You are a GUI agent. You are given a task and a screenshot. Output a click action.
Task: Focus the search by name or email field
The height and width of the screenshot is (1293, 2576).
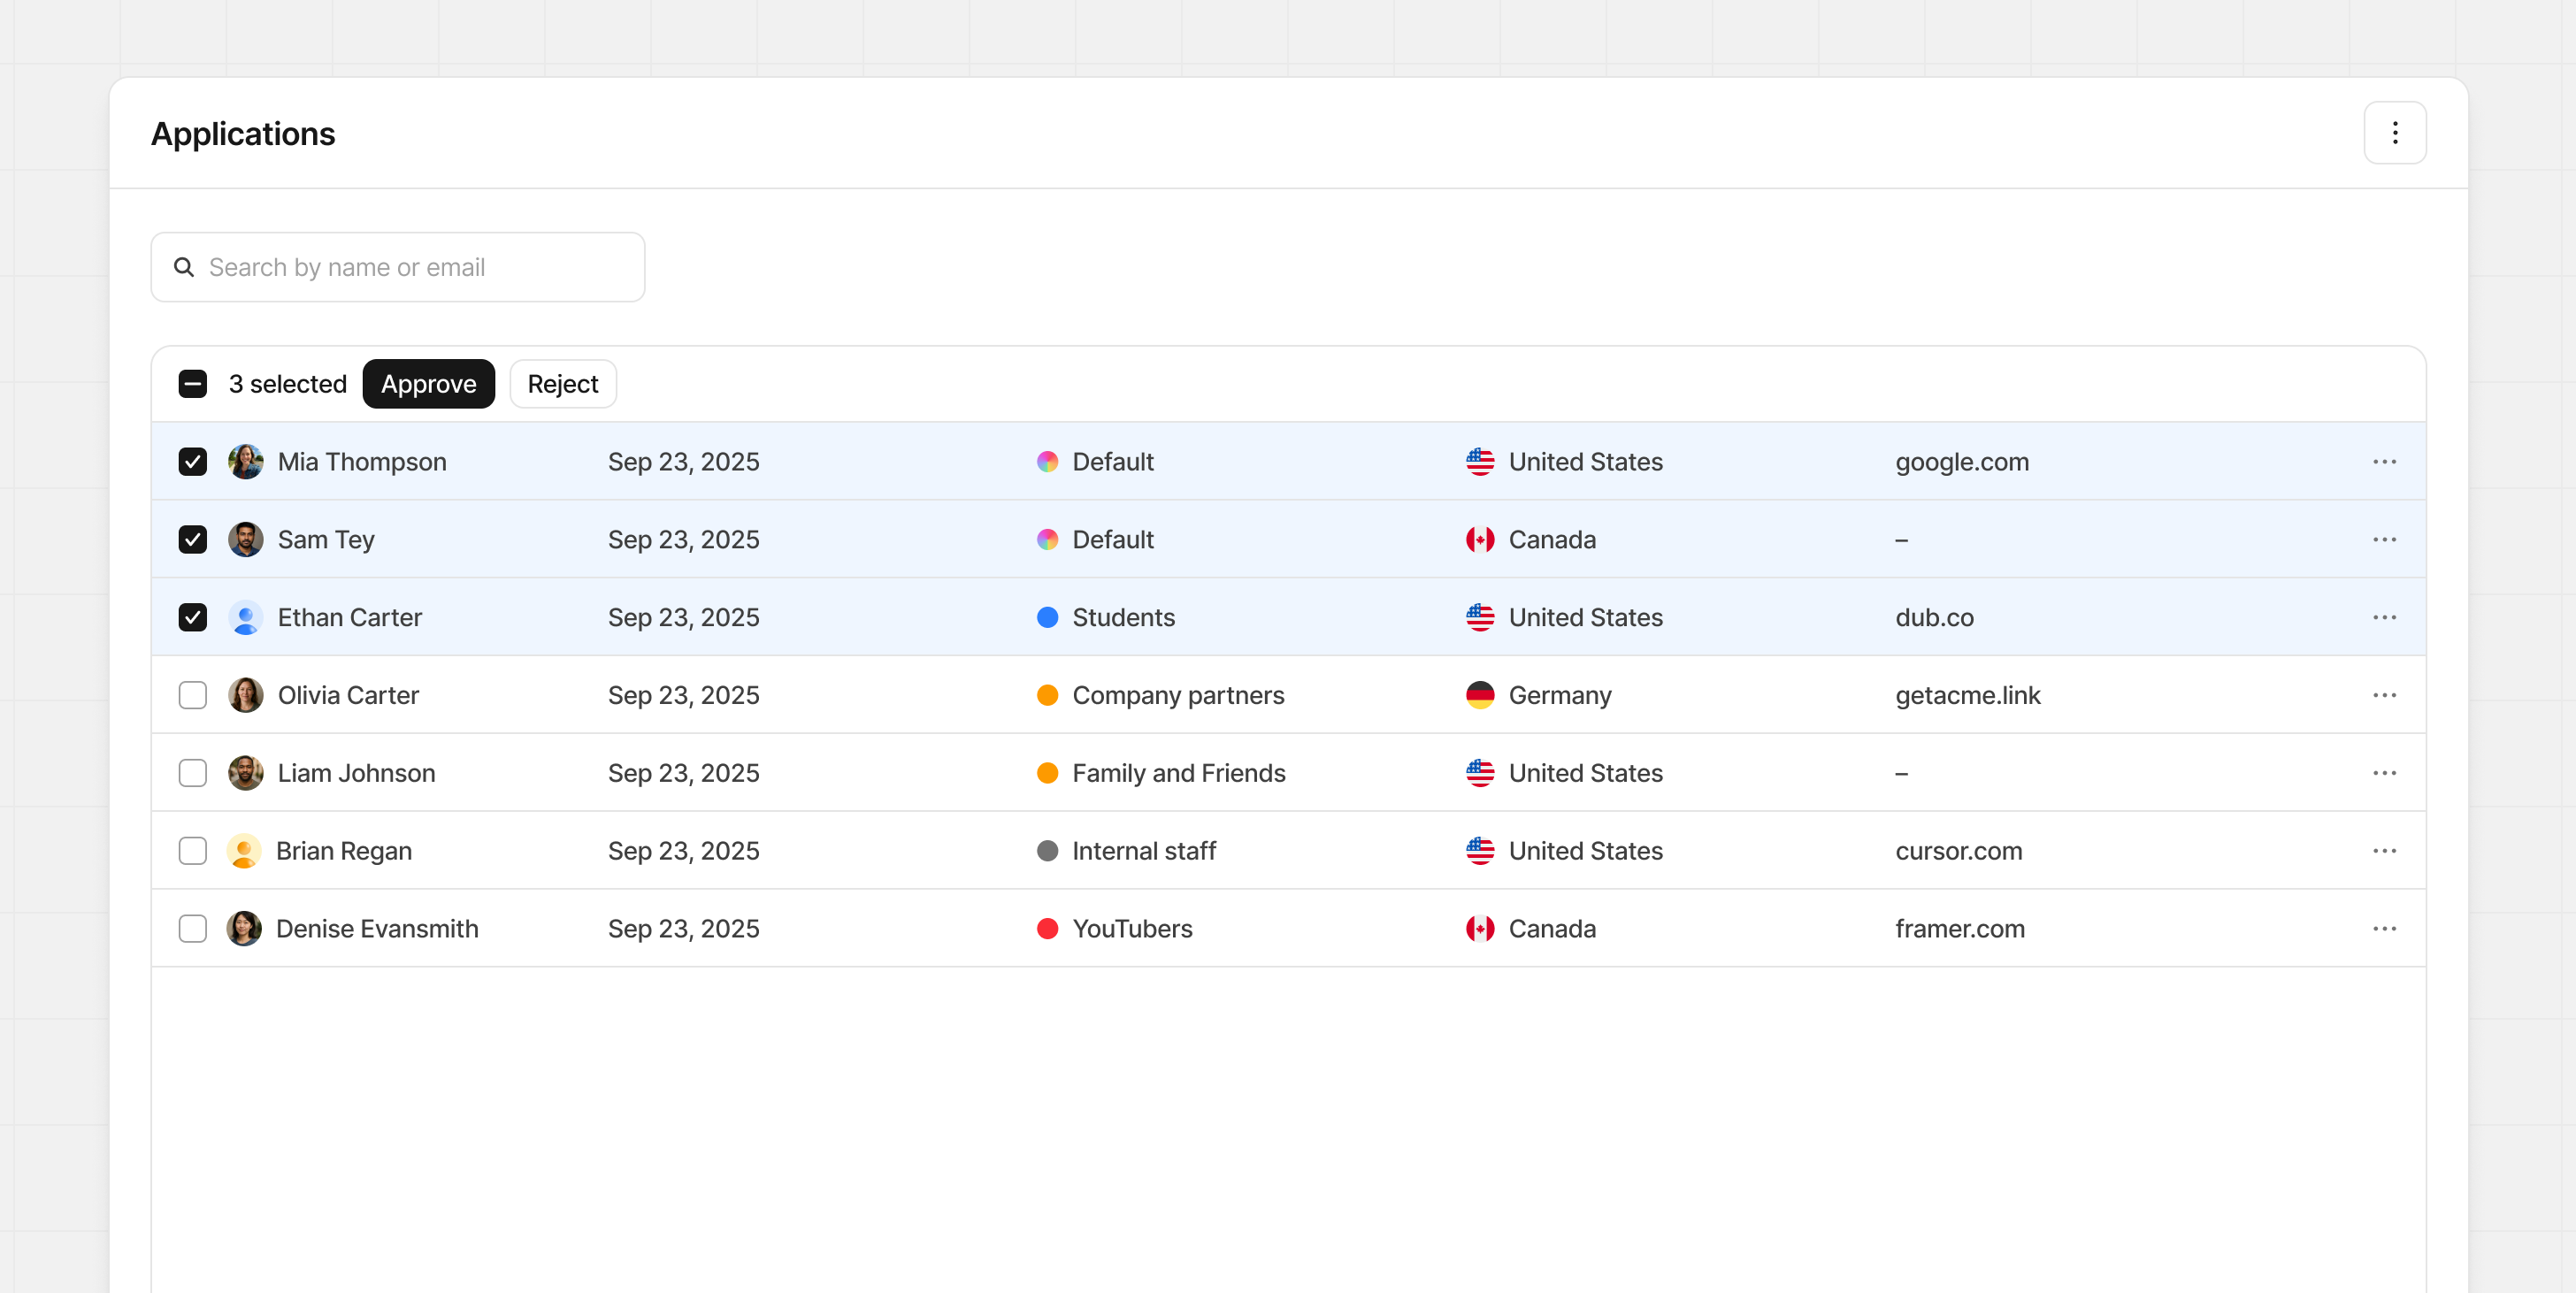(410, 267)
